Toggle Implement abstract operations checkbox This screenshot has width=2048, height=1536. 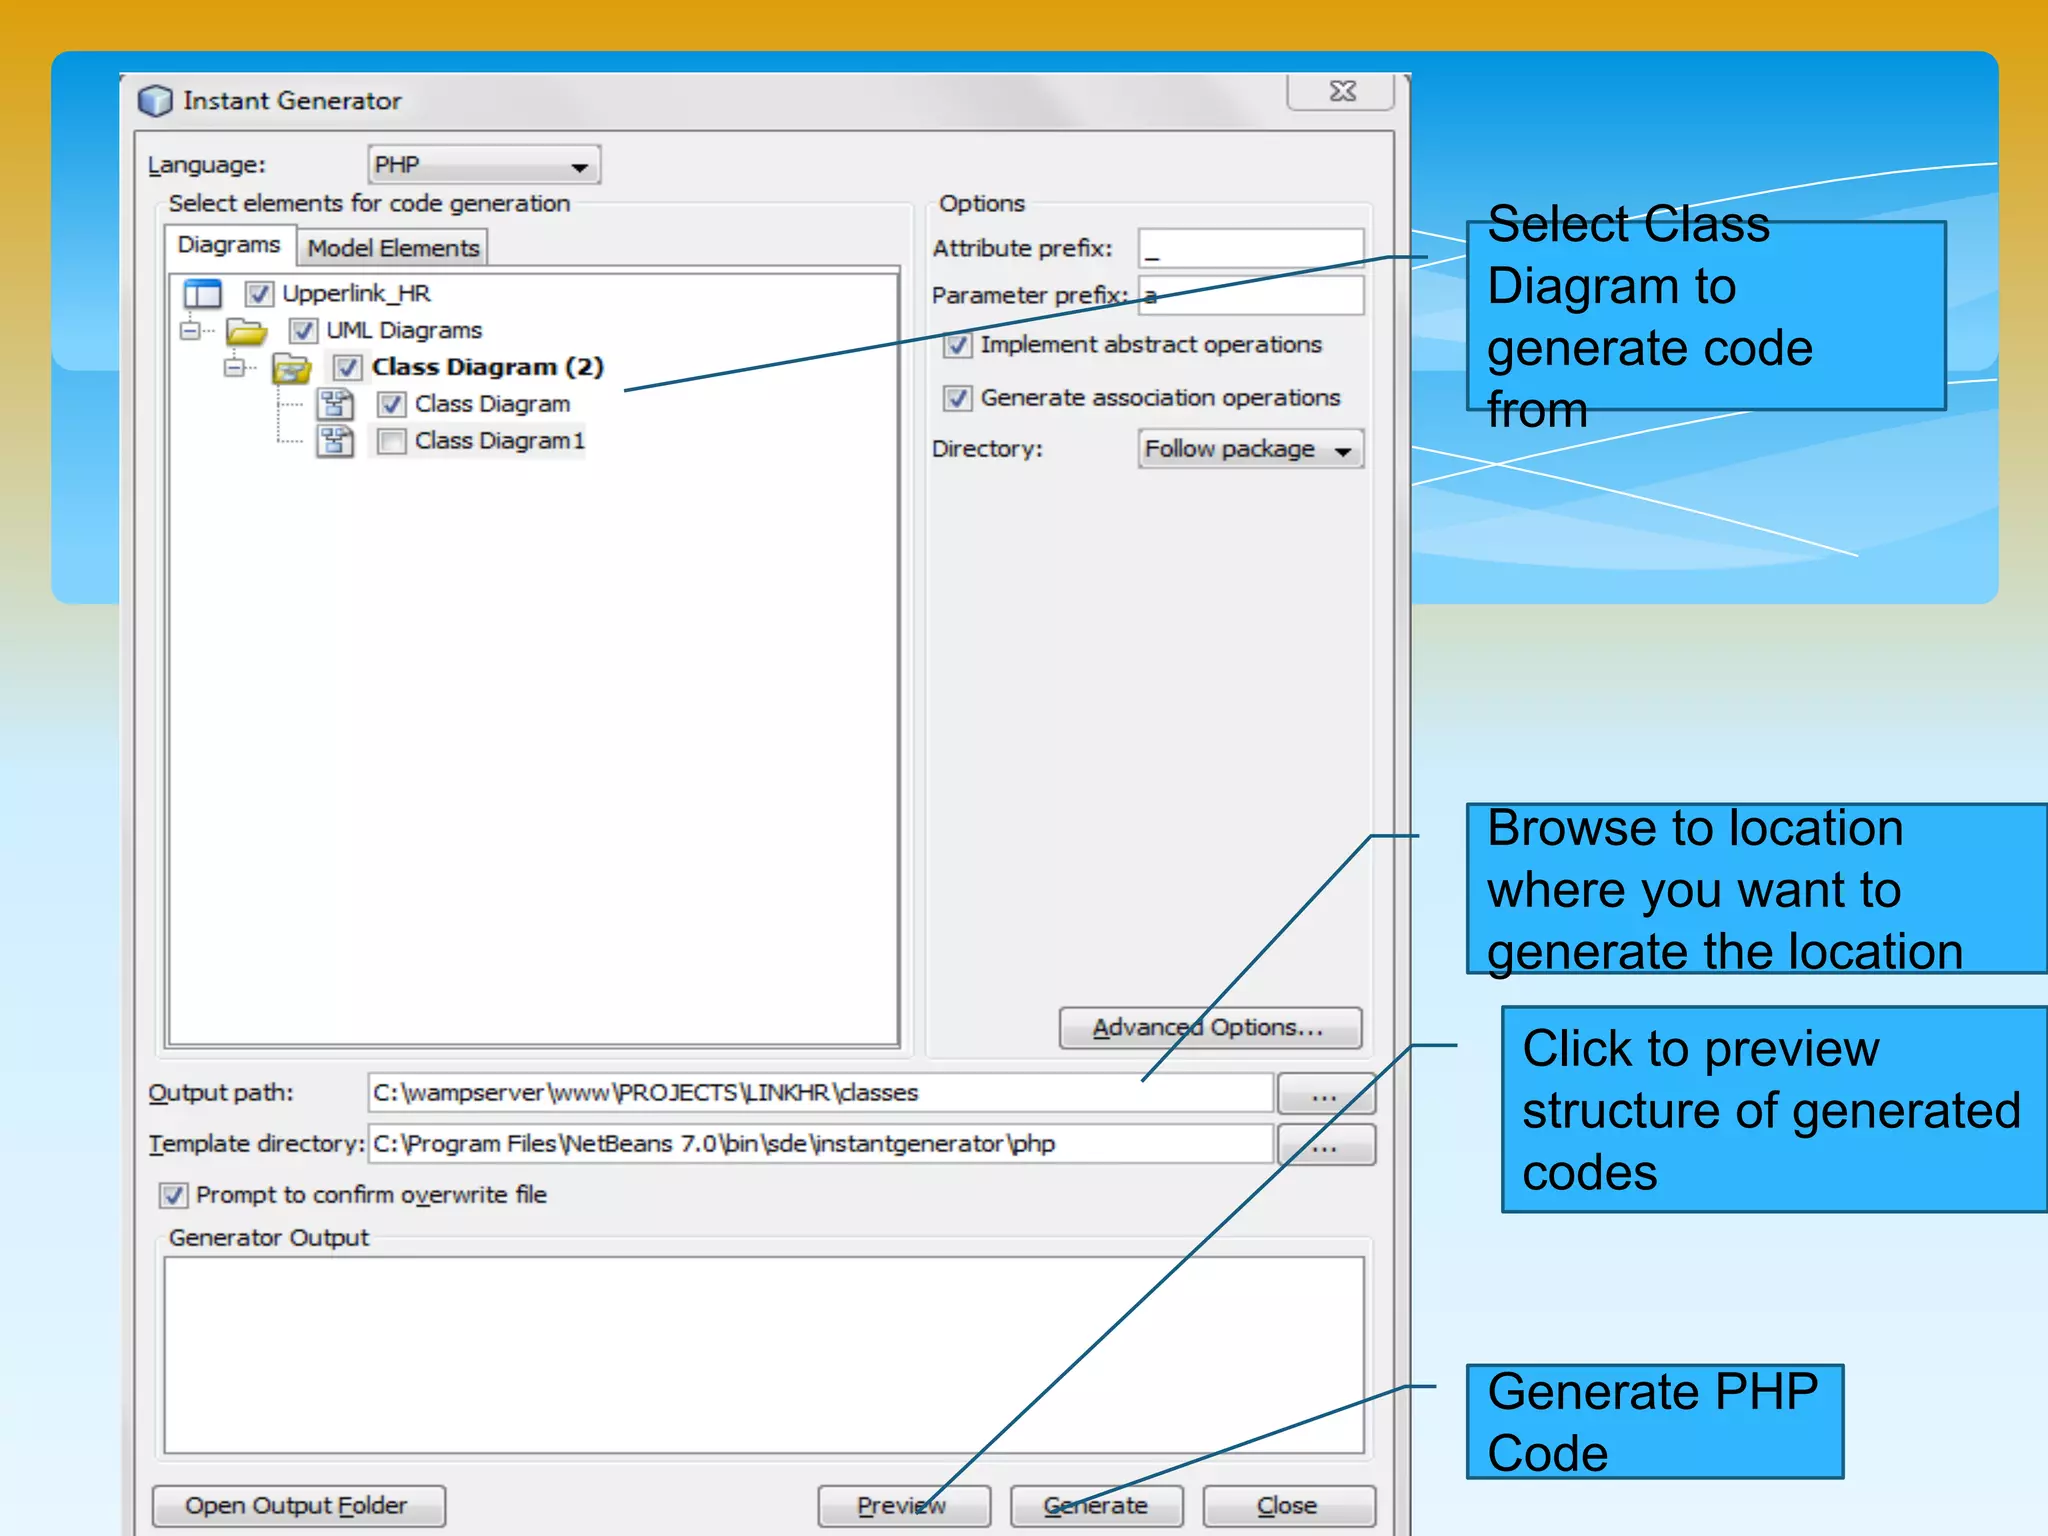click(957, 346)
